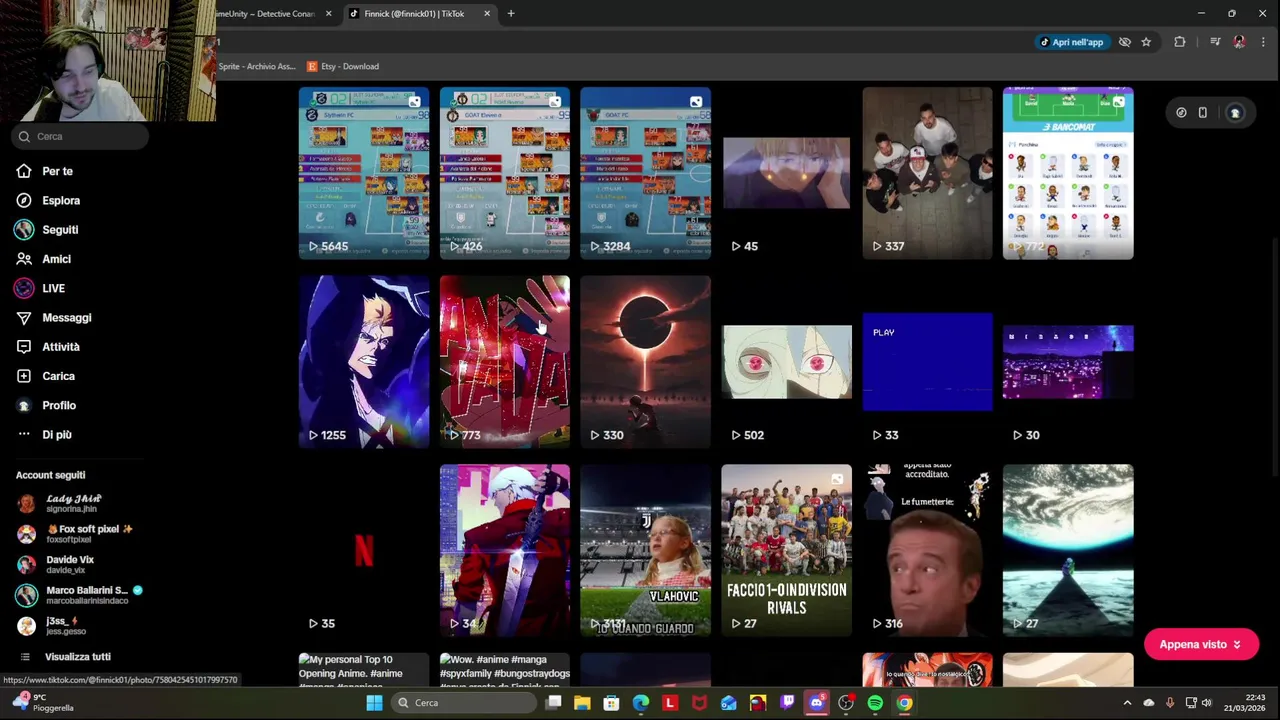This screenshot has width=1280, height=720.
Task: Open the video with 5645 views
Action: pos(364,173)
